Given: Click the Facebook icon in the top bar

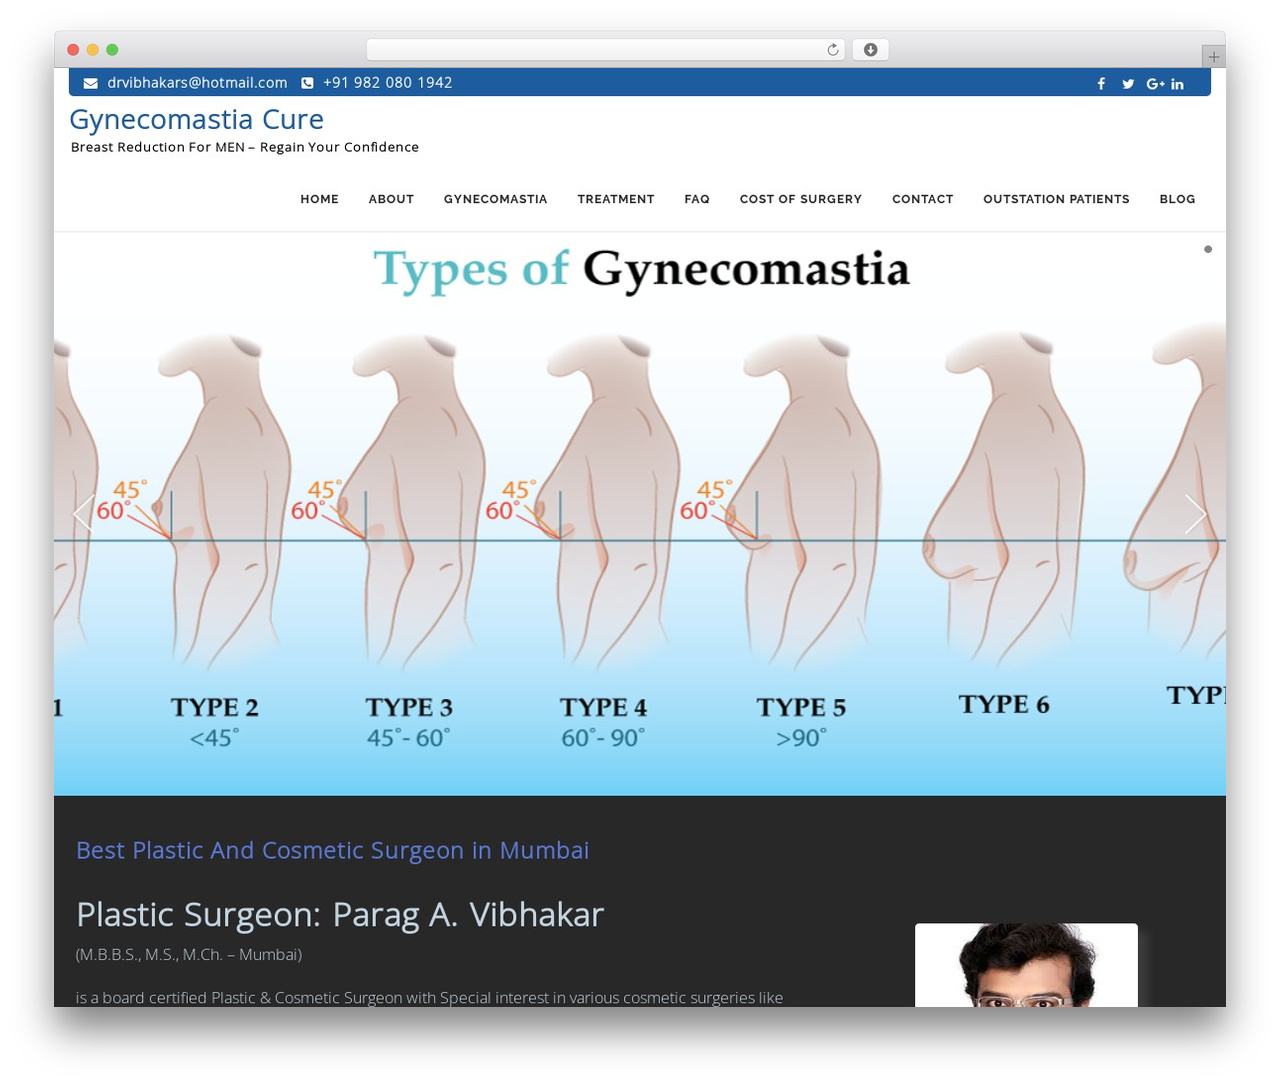Looking at the screenshot, I should [x=1101, y=84].
